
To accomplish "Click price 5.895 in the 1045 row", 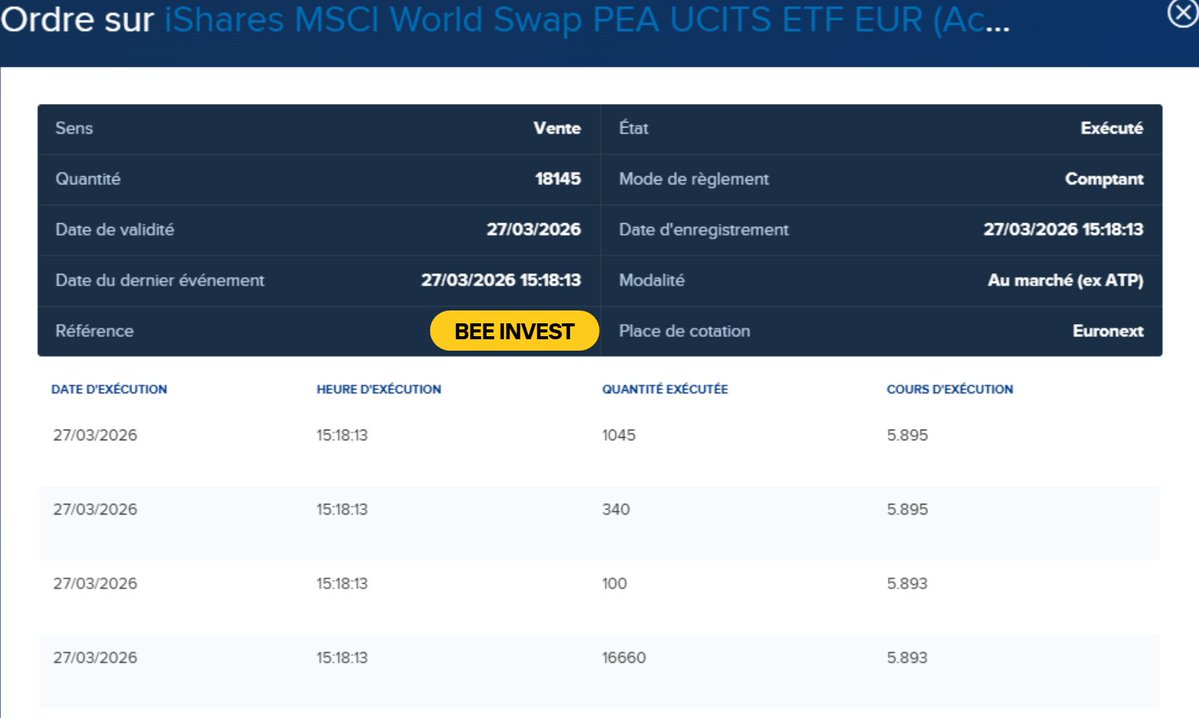I will pos(907,435).
